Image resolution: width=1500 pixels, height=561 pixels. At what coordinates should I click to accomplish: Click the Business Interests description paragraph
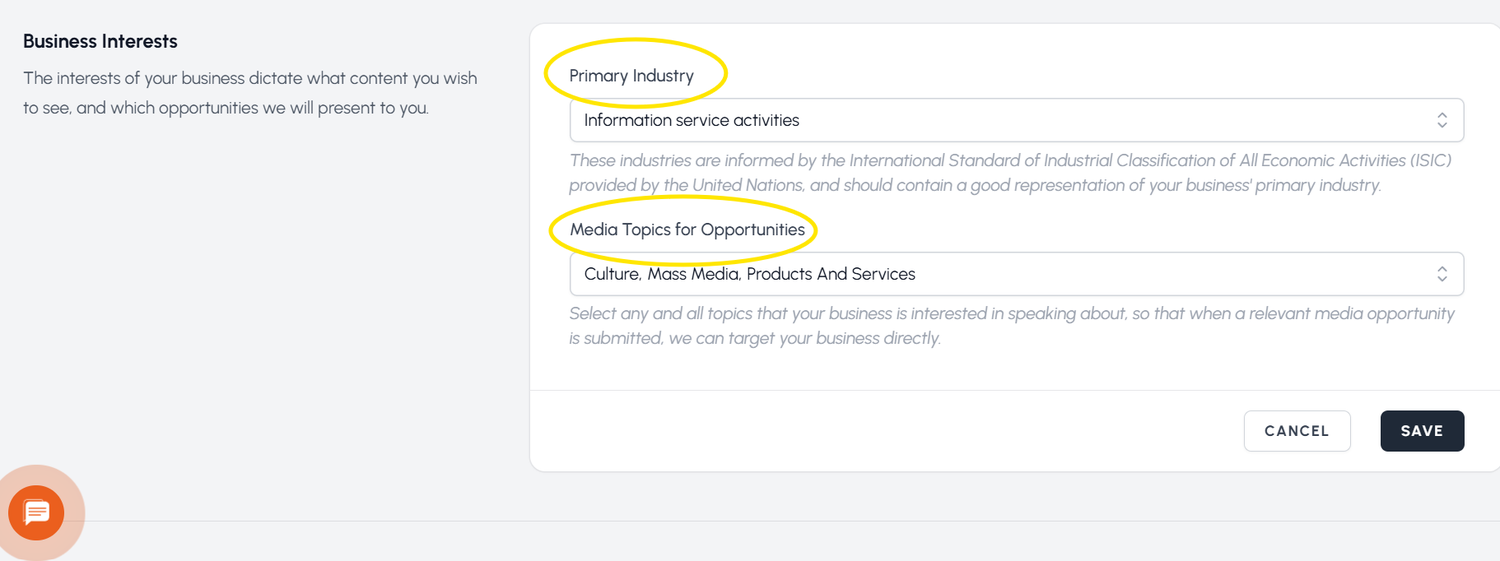[250, 93]
